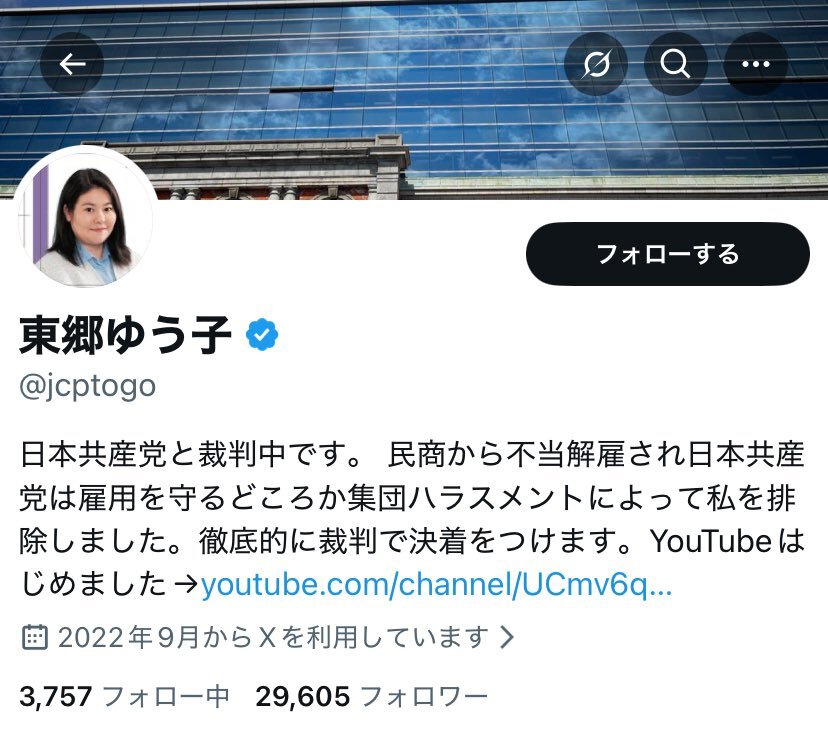828x738 pixels.
Task: Tap the display name 東郷ゆう子
Action: (125, 334)
